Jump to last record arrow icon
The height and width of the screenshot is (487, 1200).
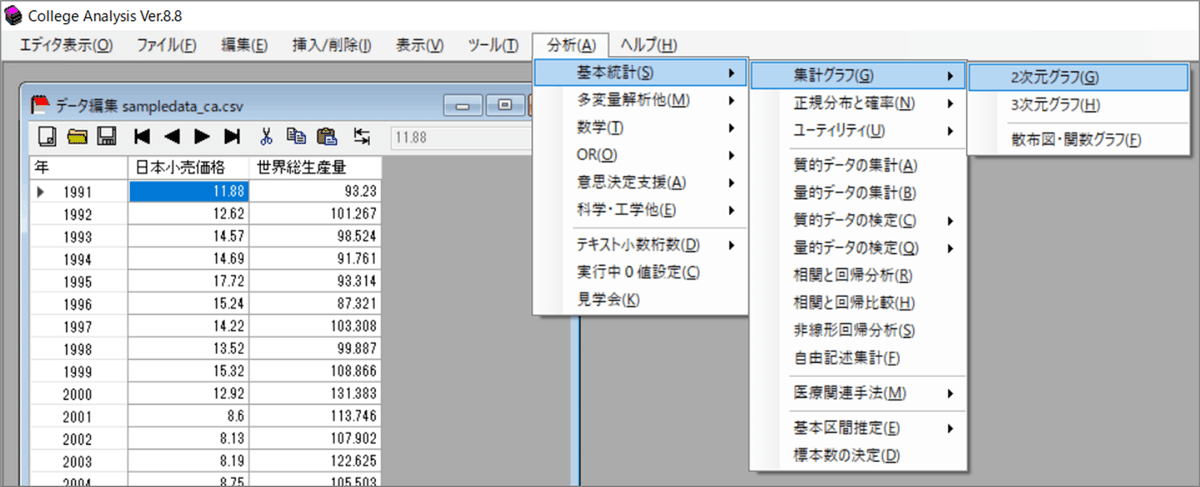tap(232, 136)
